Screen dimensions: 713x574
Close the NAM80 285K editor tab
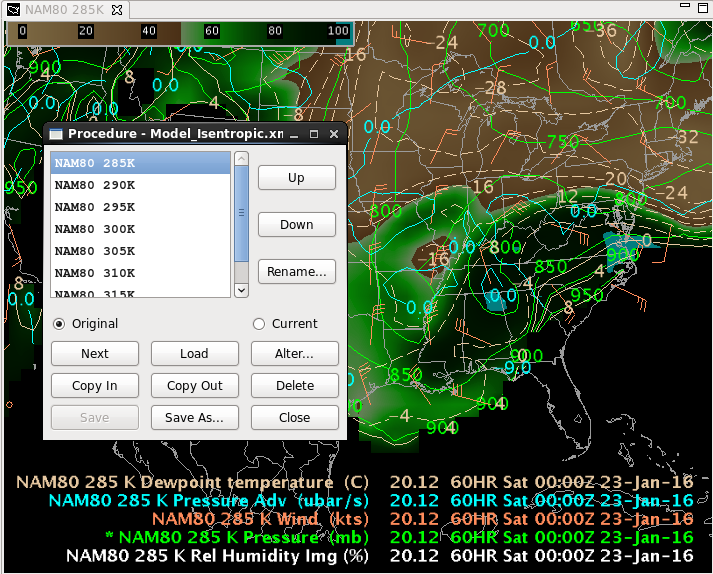(117, 10)
